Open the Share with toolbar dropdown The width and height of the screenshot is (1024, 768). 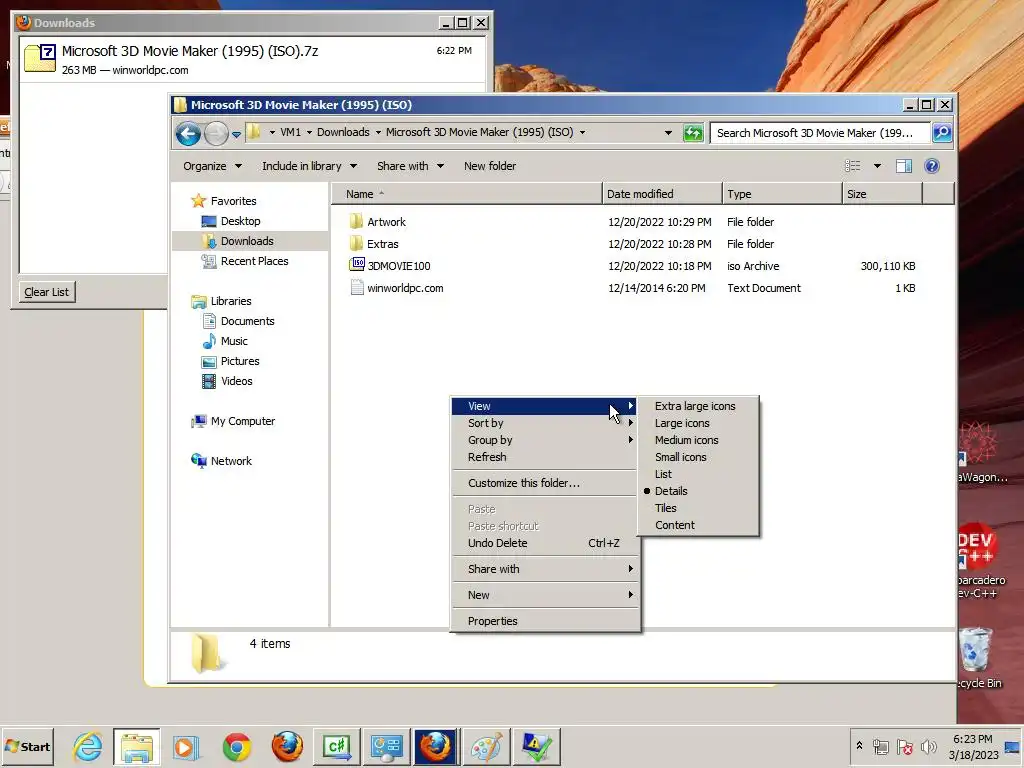(410, 166)
